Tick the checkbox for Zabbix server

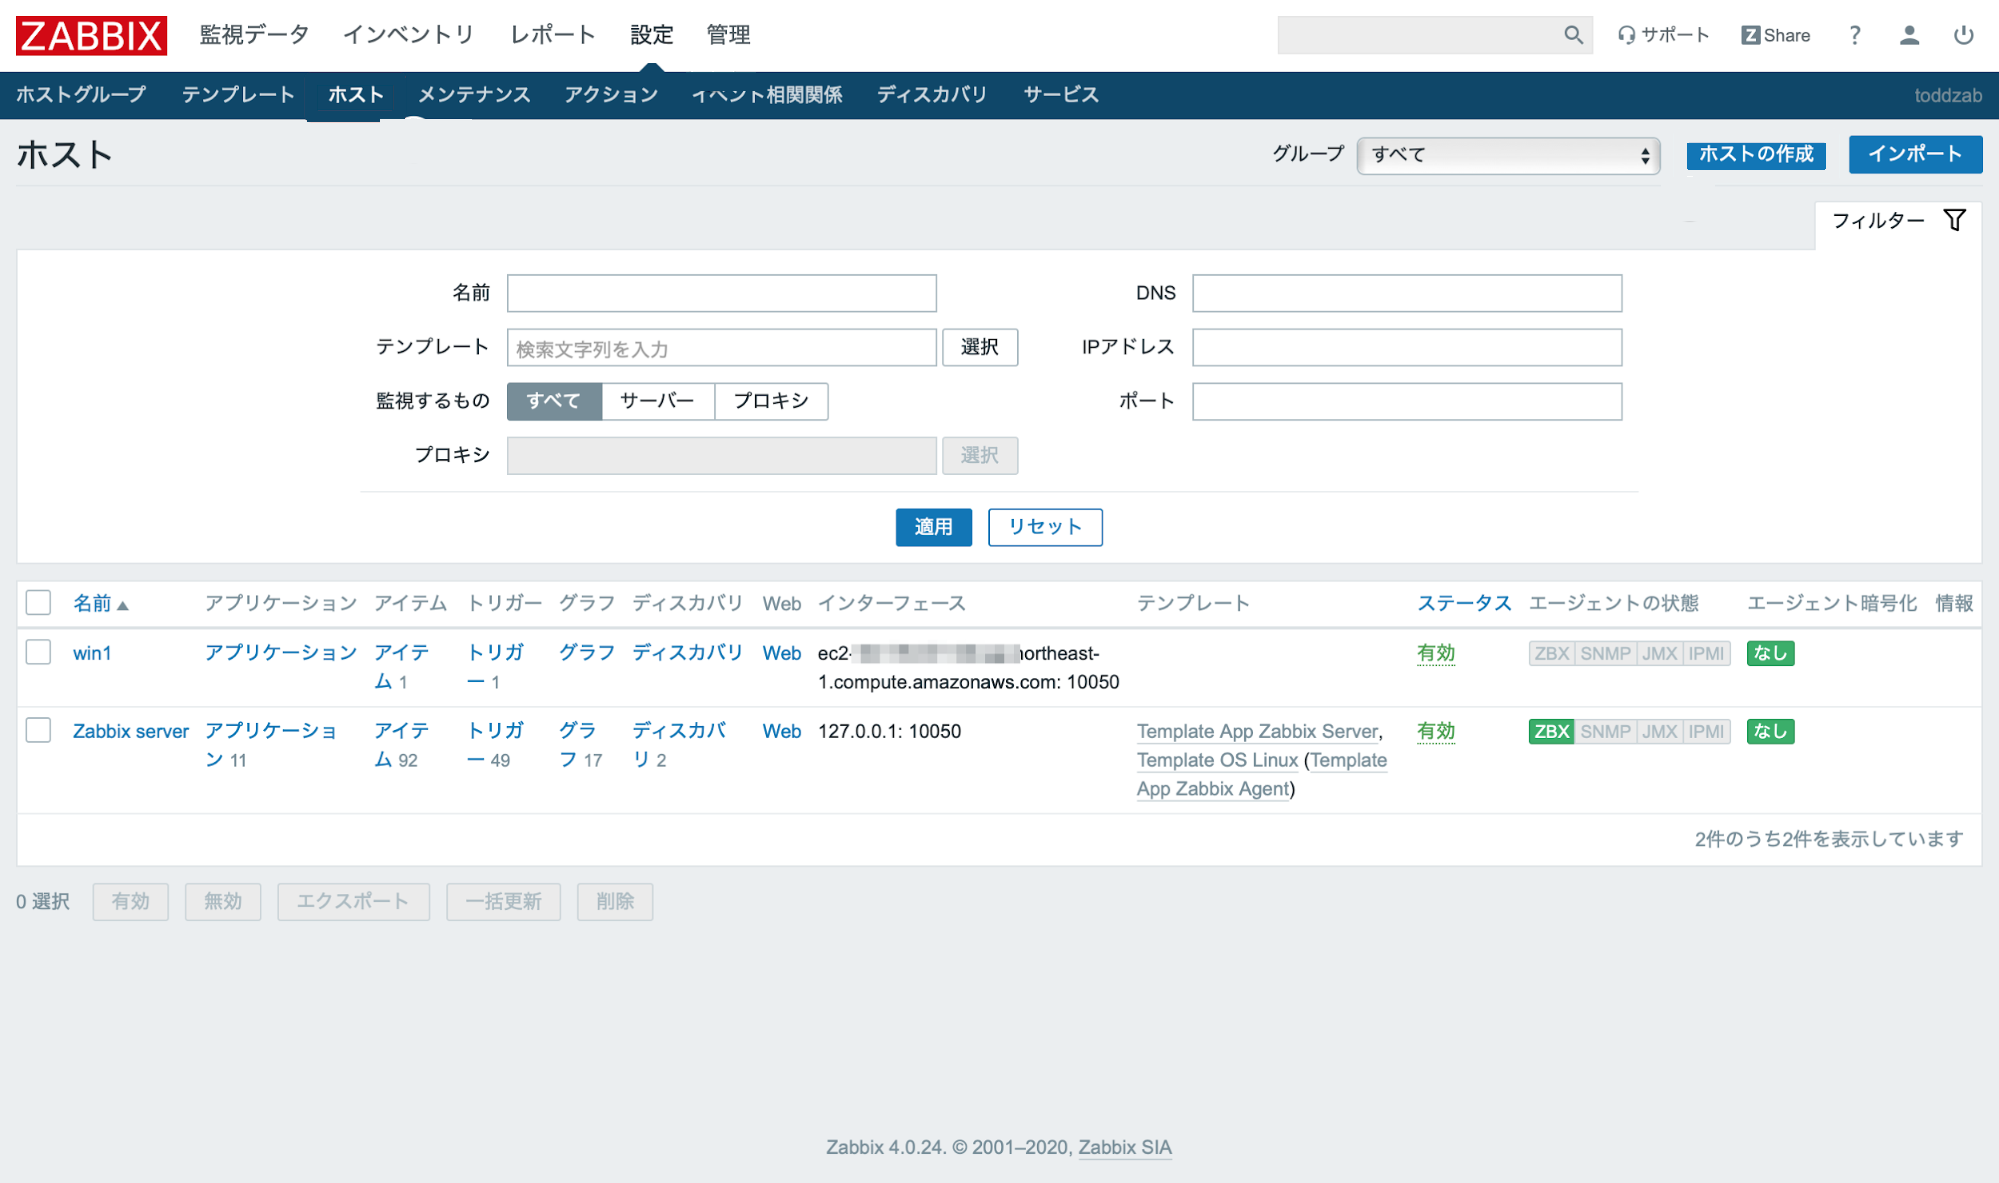tap(38, 730)
